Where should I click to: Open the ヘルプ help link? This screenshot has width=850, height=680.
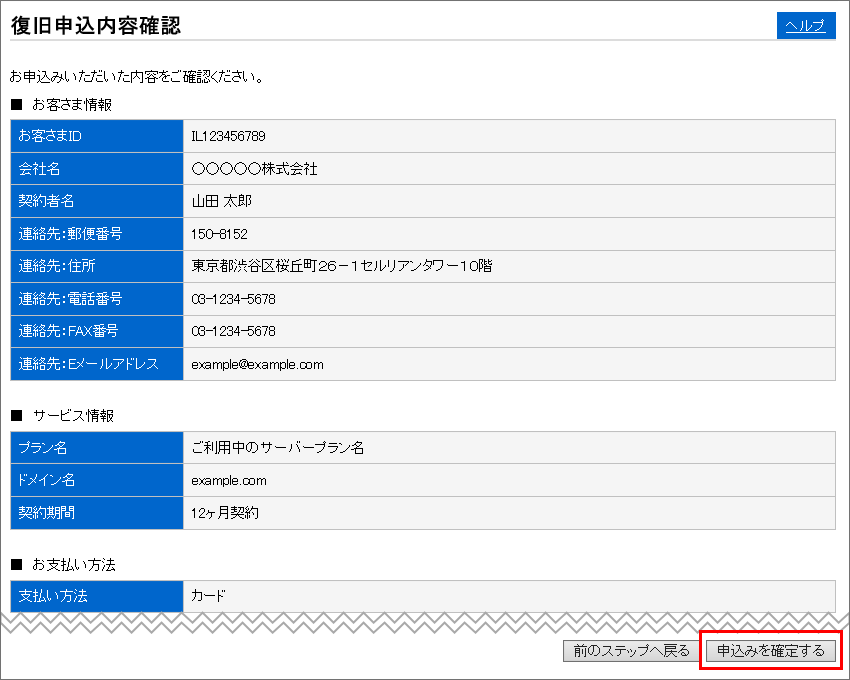(806, 25)
